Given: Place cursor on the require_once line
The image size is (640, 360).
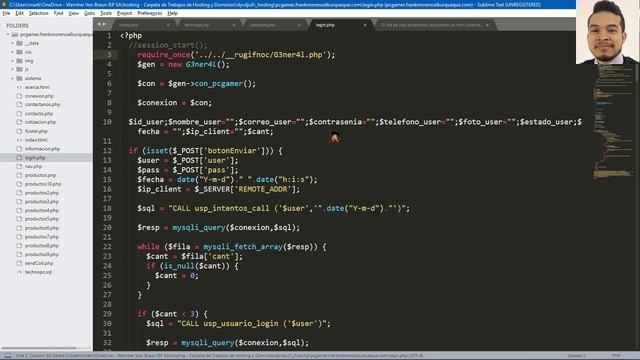Looking at the screenshot, I should [x=236, y=55].
